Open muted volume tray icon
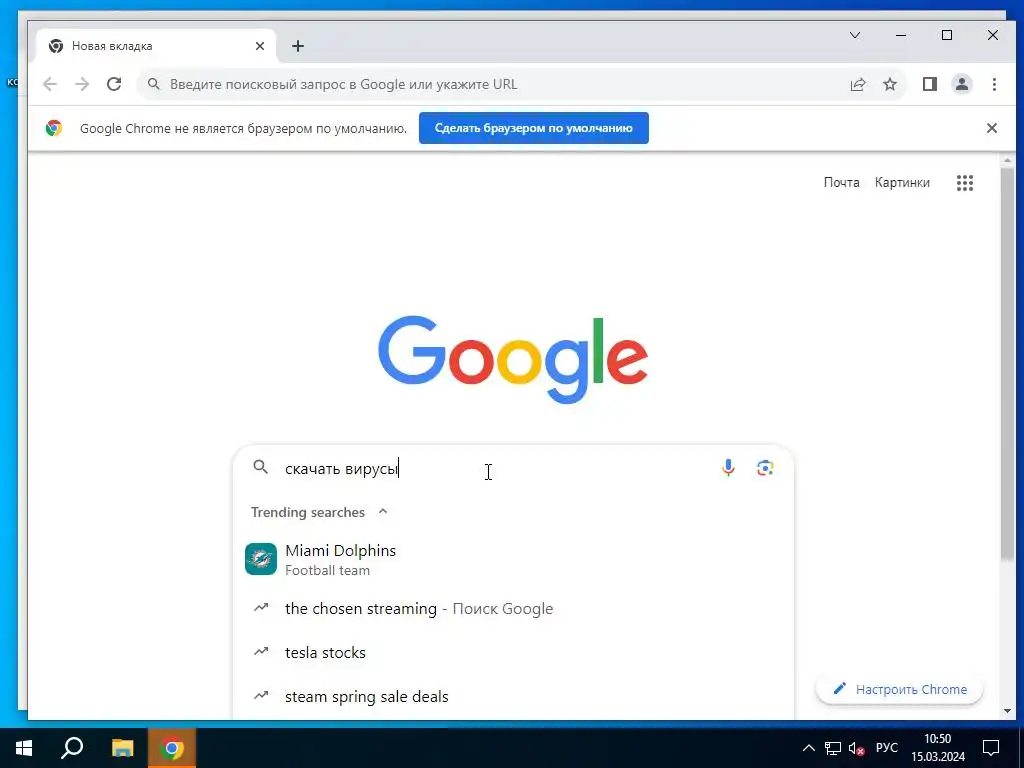The width and height of the screenshot is (1024, 768). coord(856,748)
